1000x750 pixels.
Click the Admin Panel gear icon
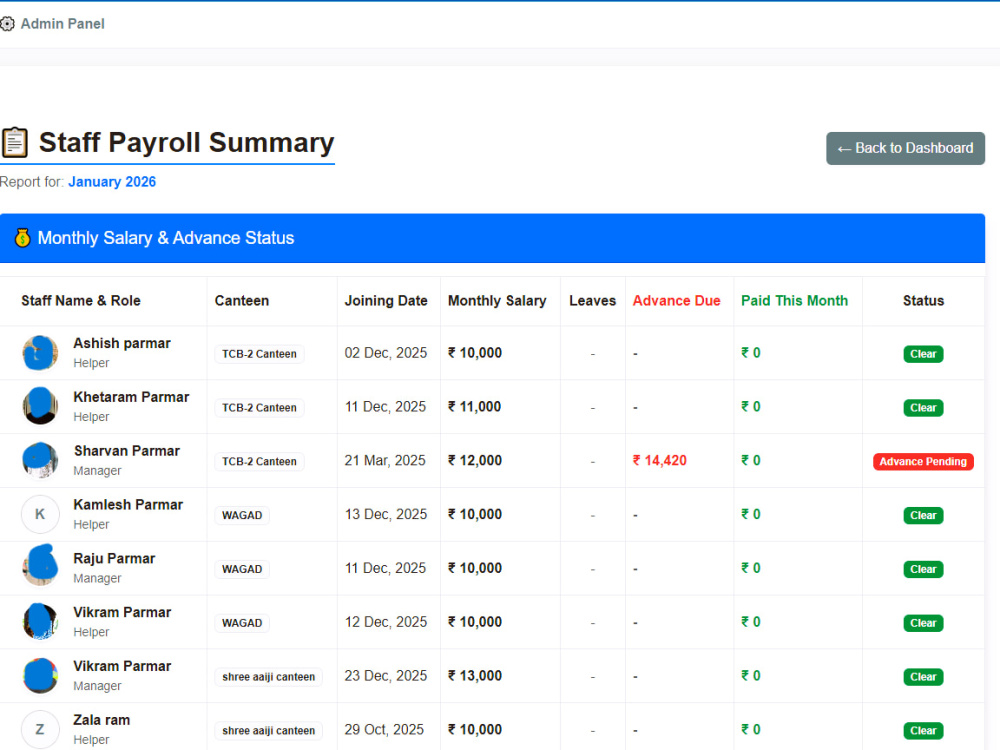[7, 24]
